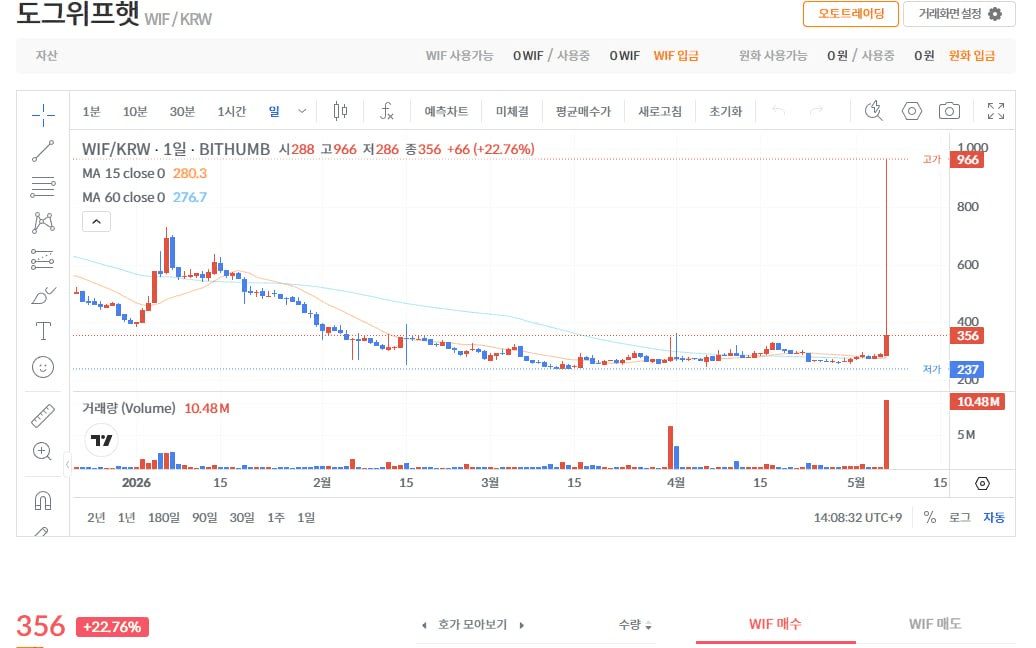Select the 1시간 interval
Image resolution: width=1036 pixels, height=648 pixels.
[x=231, y=111]
